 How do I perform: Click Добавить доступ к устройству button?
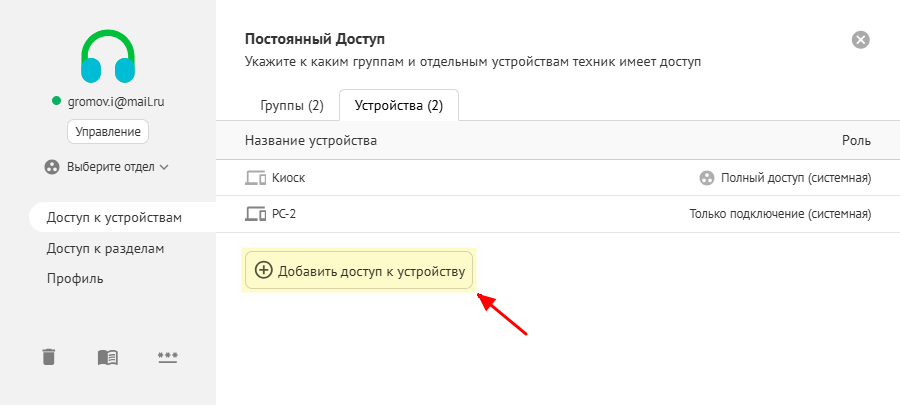coord(360,270)
